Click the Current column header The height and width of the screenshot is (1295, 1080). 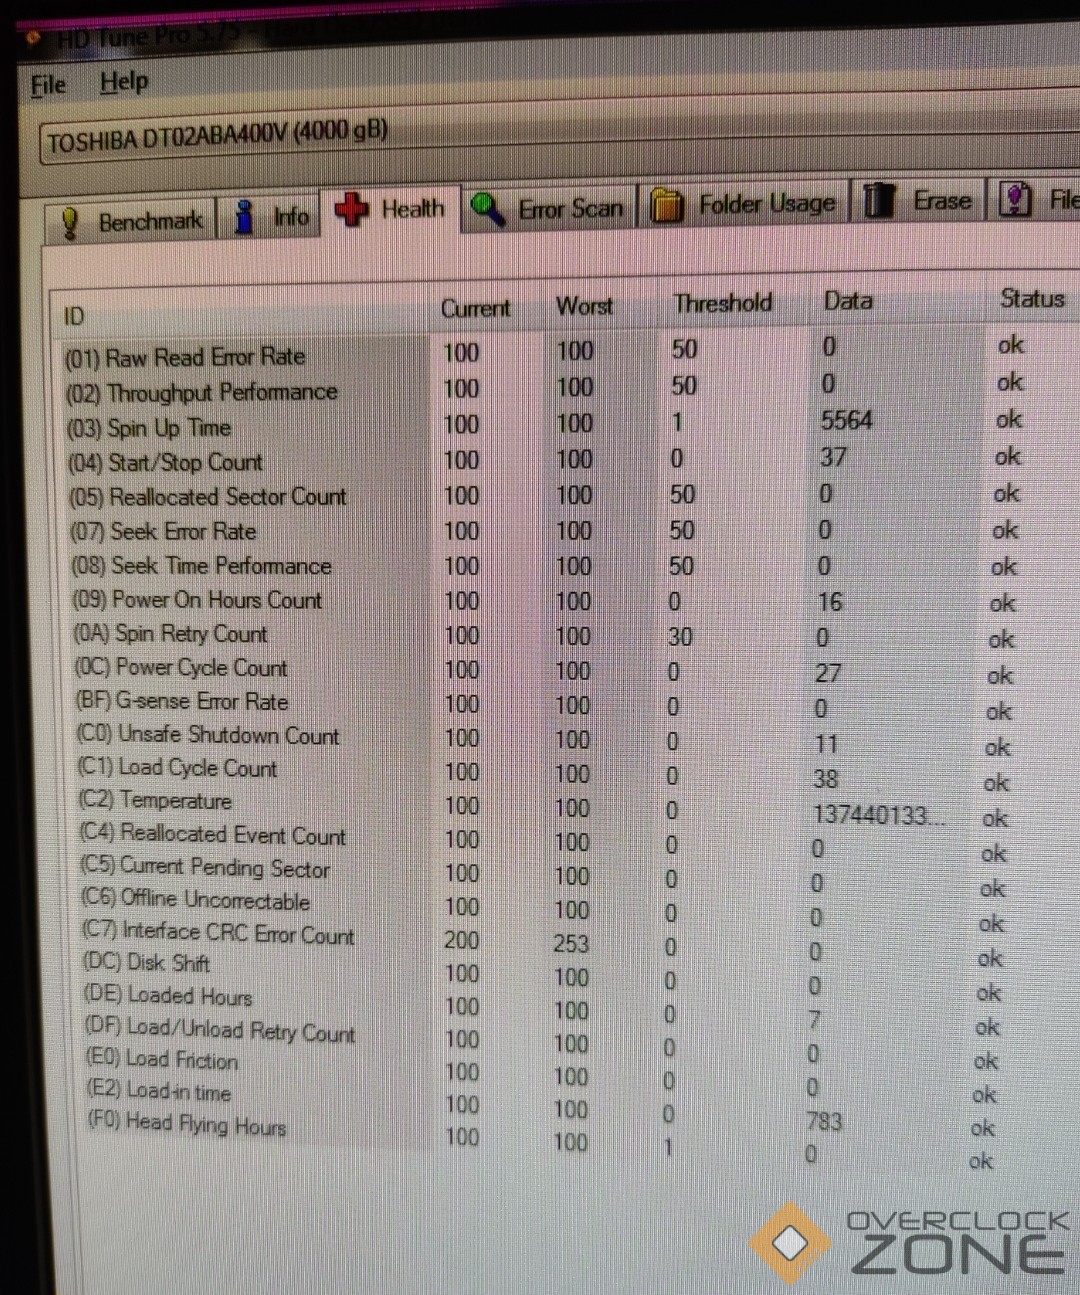tap(476, 309)
